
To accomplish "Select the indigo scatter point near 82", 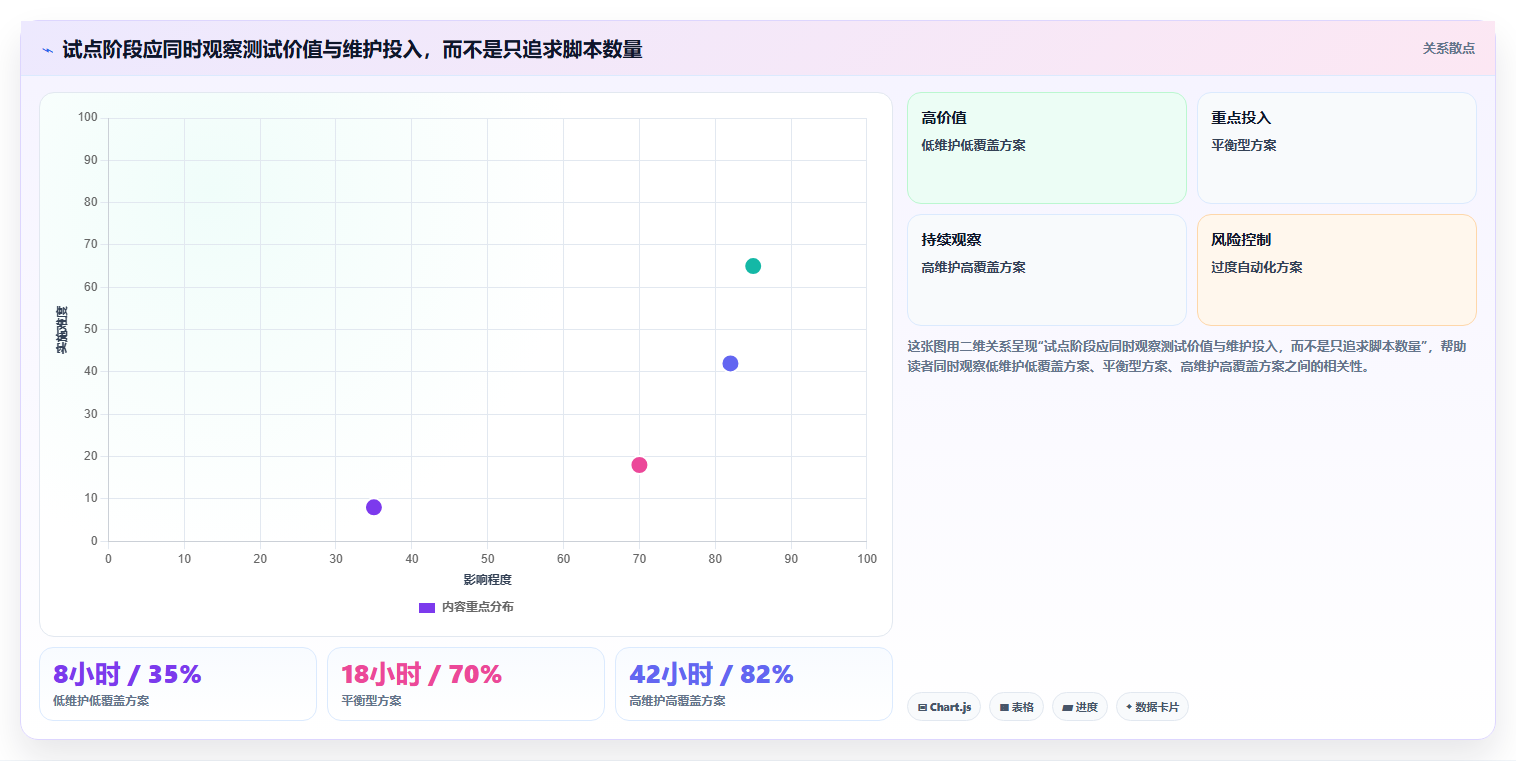I will pos(730,363).
